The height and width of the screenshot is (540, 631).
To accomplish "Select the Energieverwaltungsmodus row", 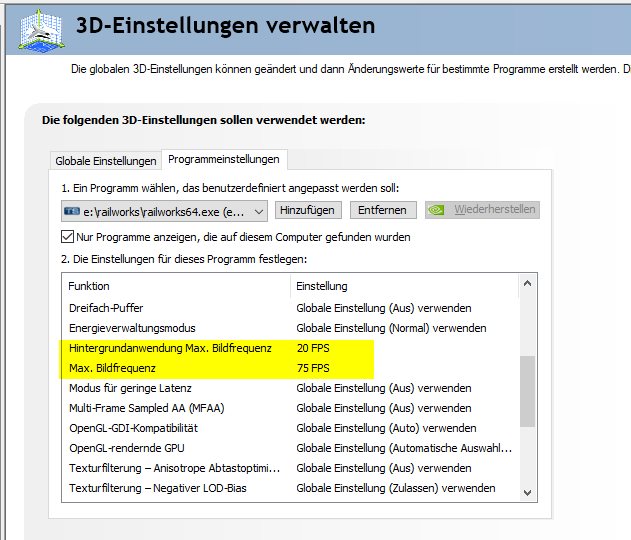I will pos(290,328).
